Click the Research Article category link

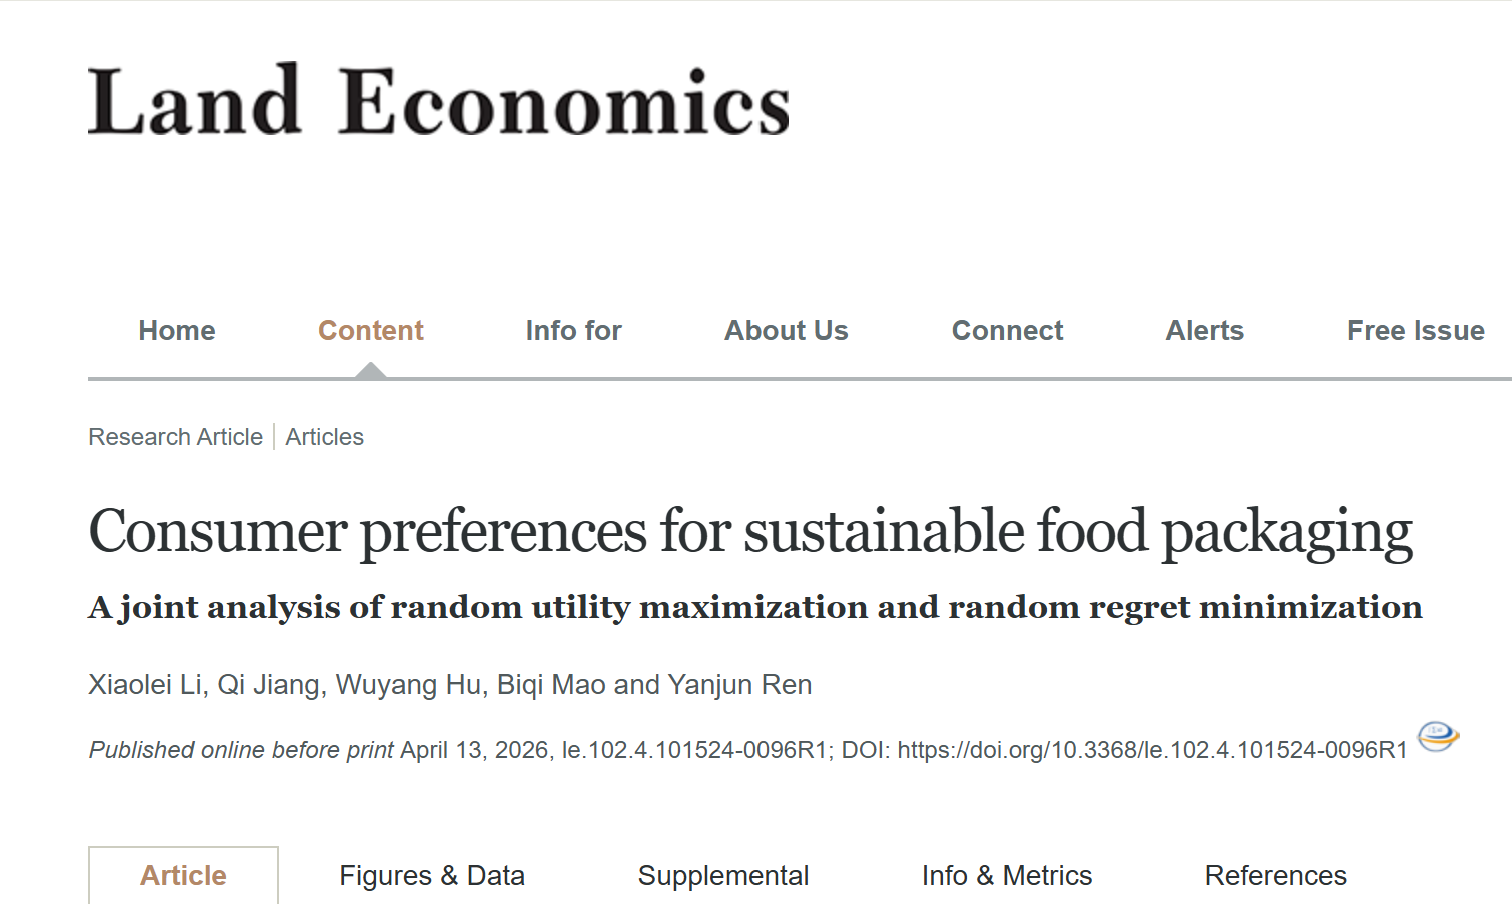[x=175, y=437]
